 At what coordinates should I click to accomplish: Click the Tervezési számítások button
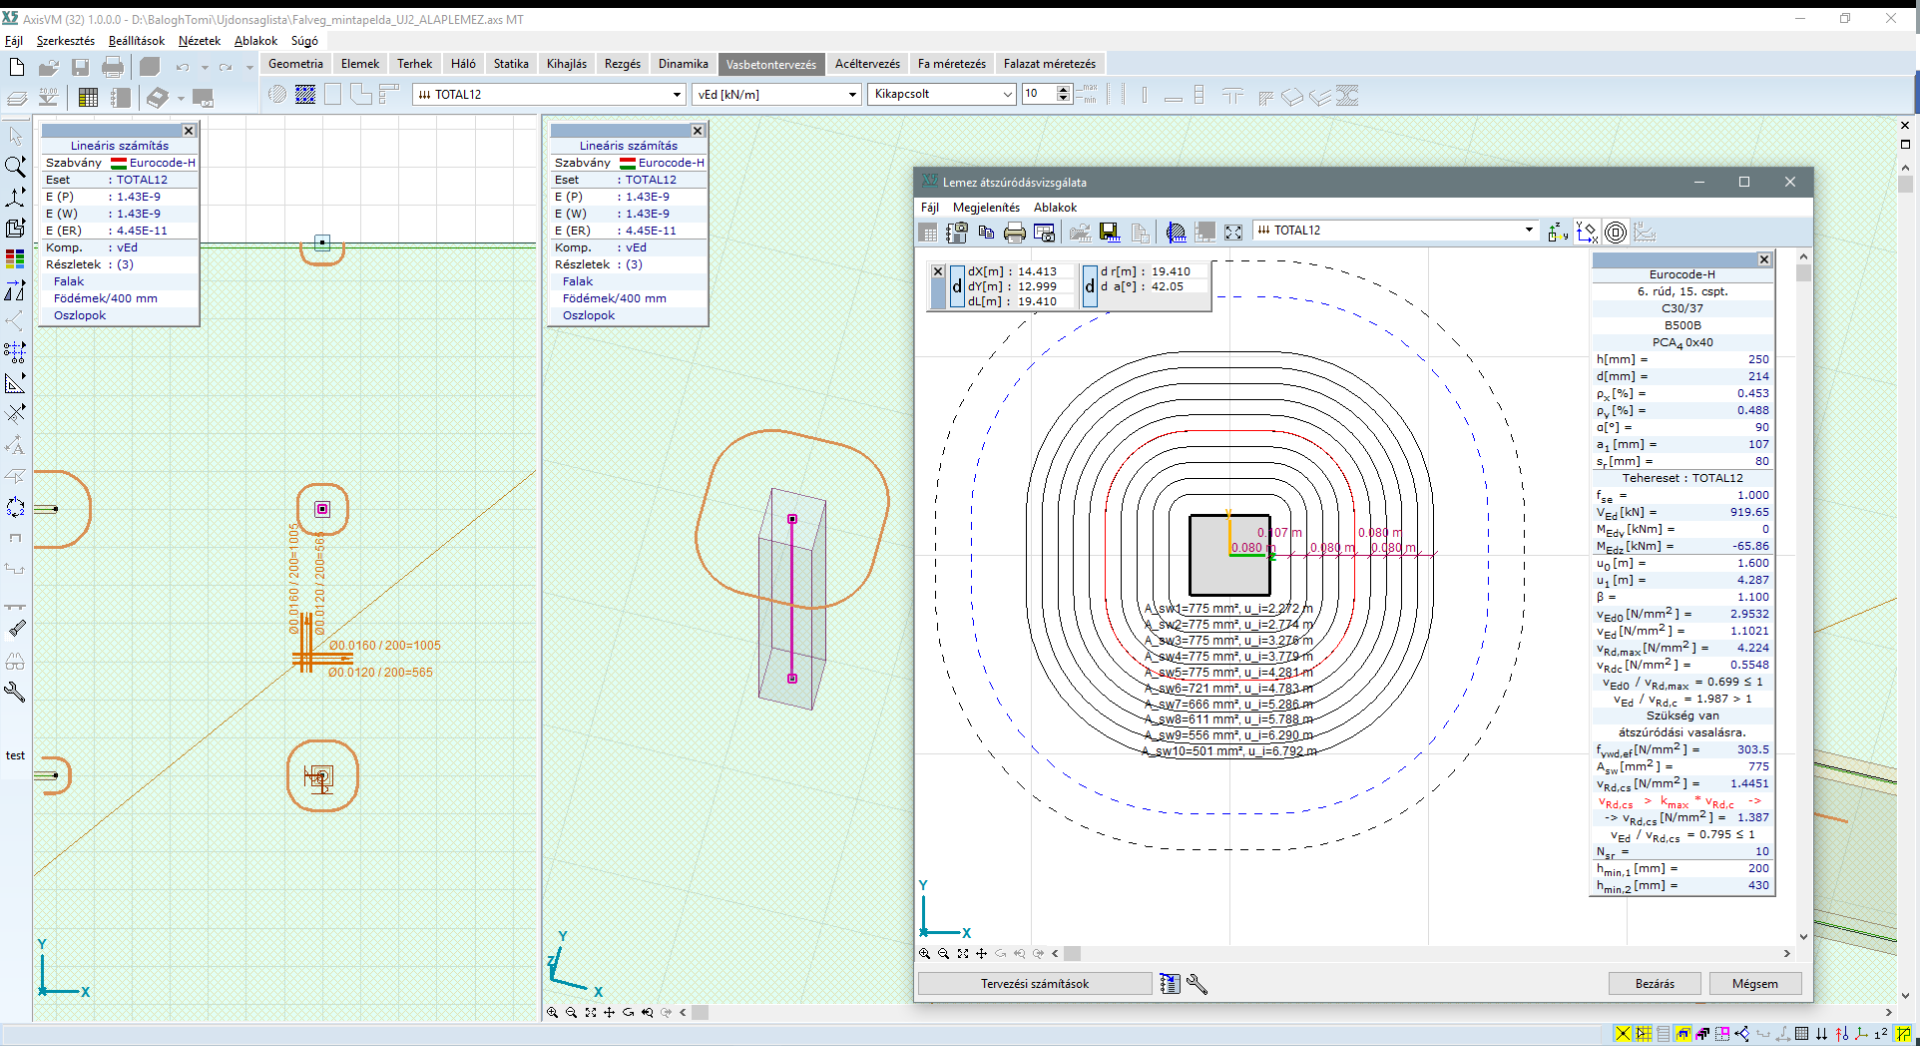tap(1034, 984)
